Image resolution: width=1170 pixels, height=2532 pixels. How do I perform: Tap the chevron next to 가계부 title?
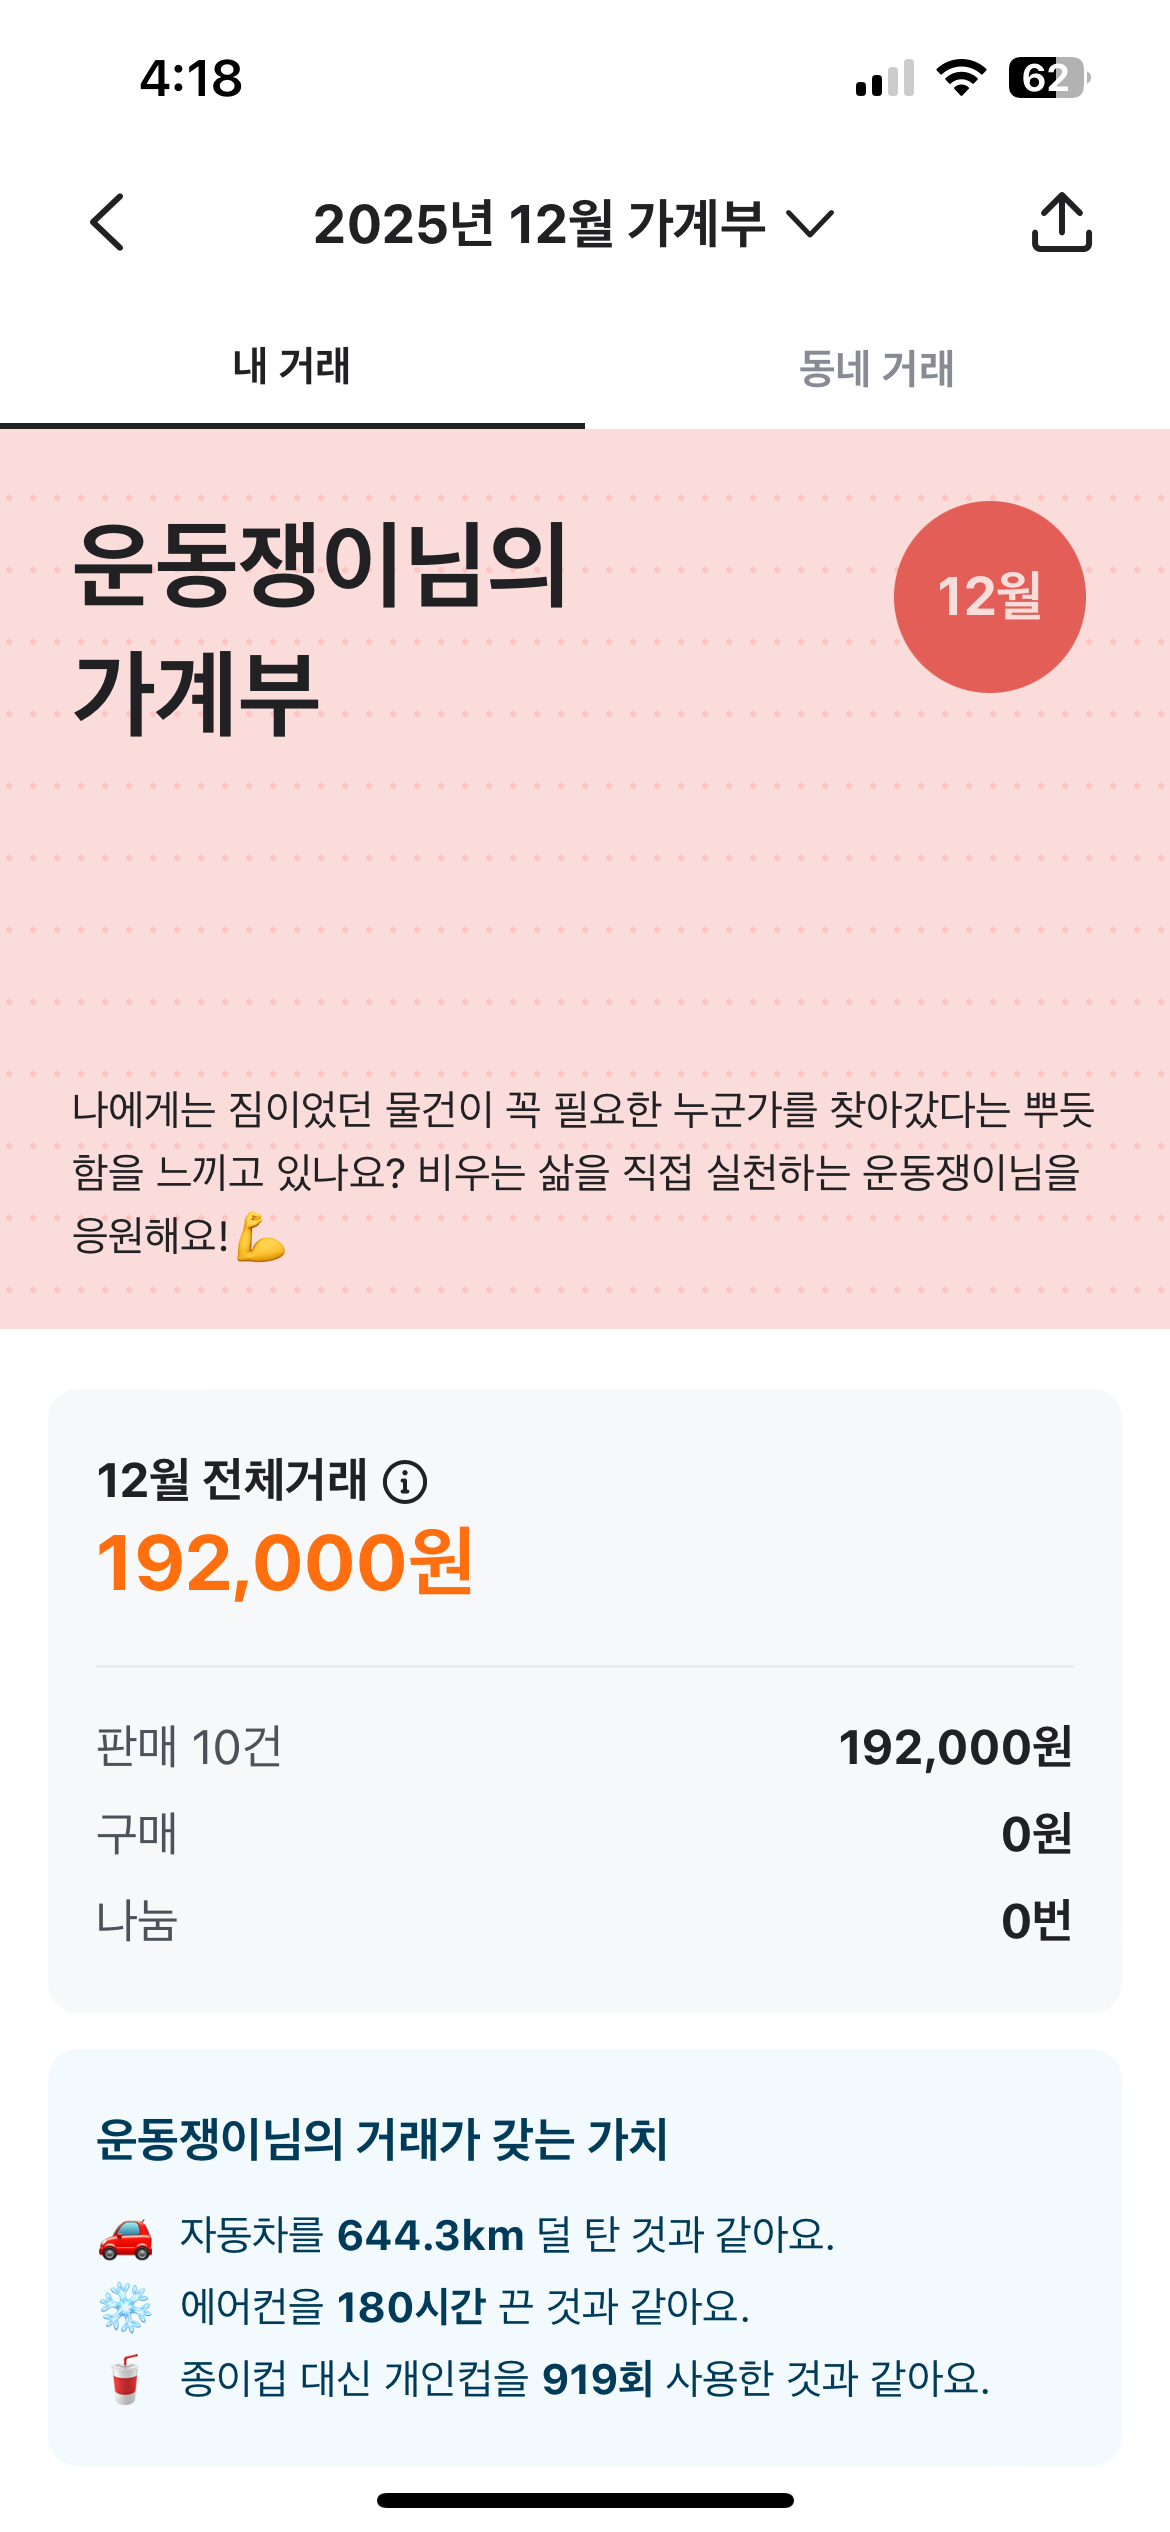click(810, 223)
